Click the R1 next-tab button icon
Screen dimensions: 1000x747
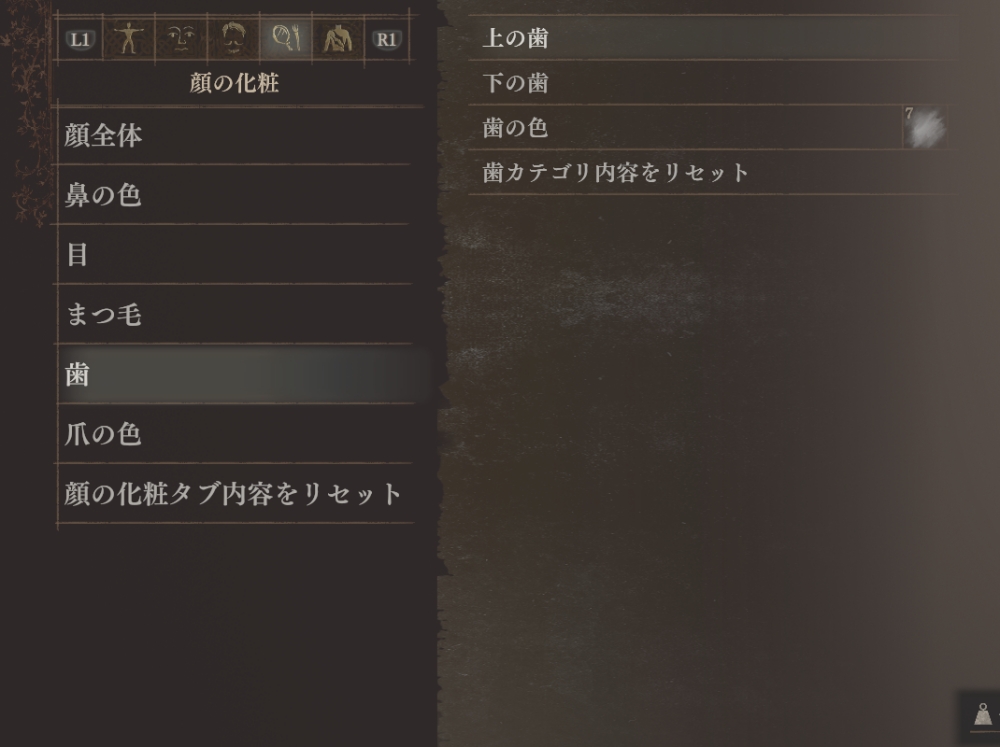pos(387,40)
